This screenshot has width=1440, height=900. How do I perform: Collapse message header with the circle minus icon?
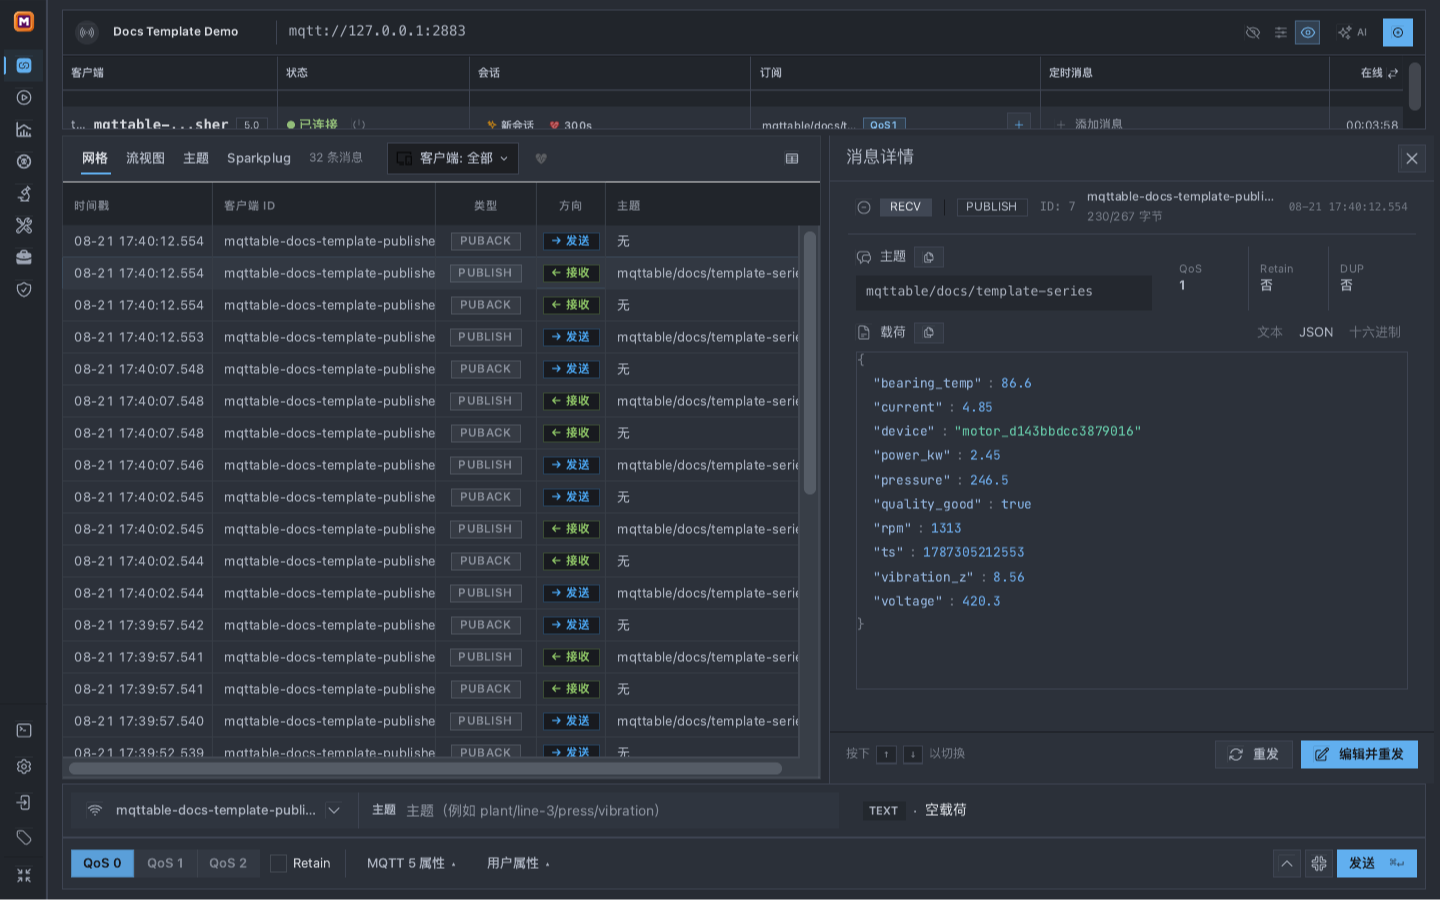pyautogui.click(x=864, y=208)
